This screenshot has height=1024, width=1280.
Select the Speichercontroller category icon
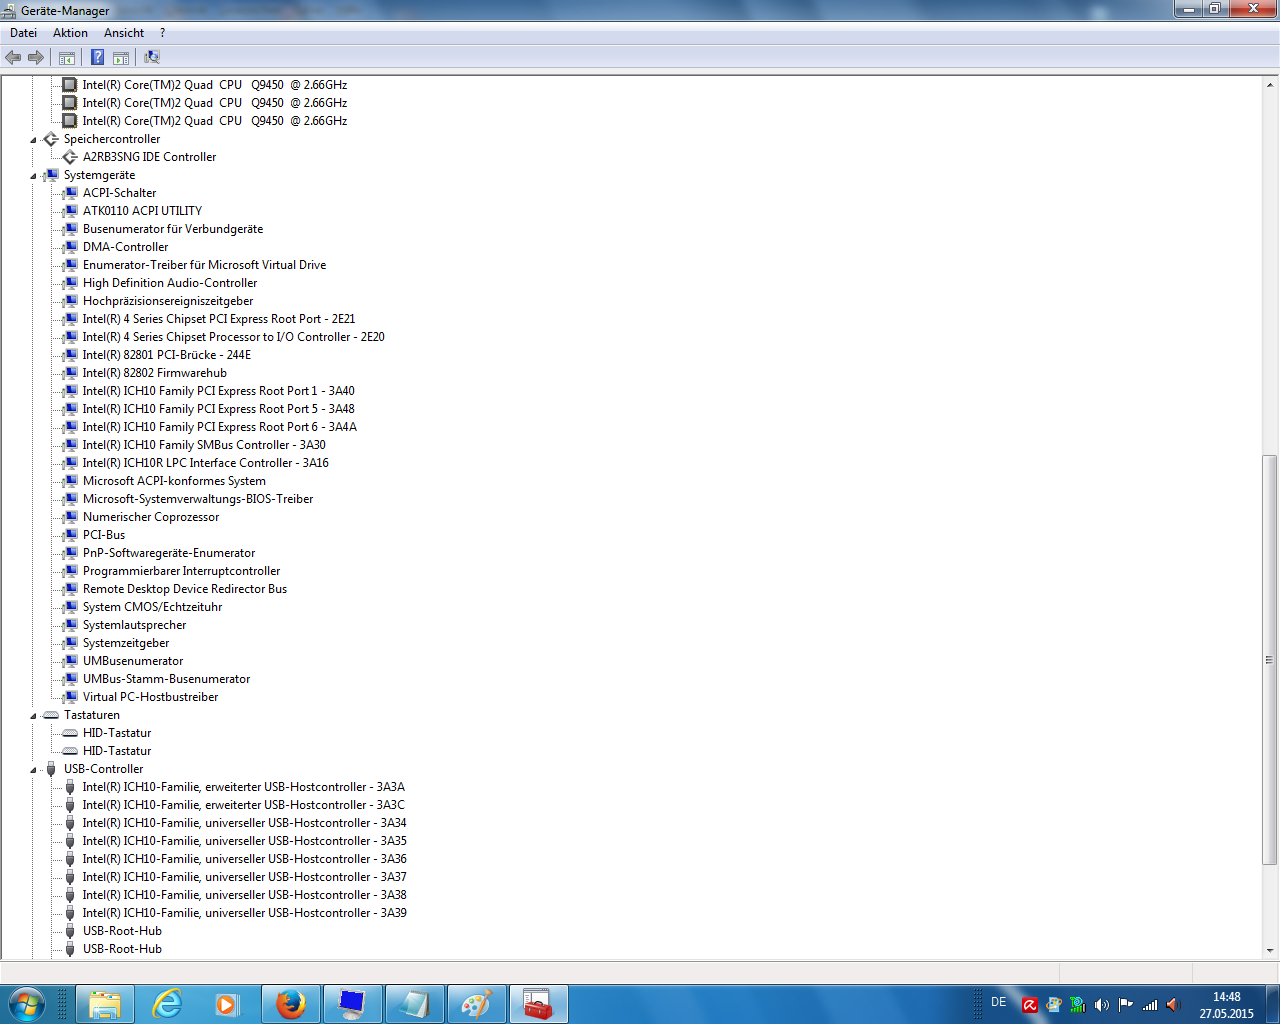pyautogui.click(x=51, y=139)
